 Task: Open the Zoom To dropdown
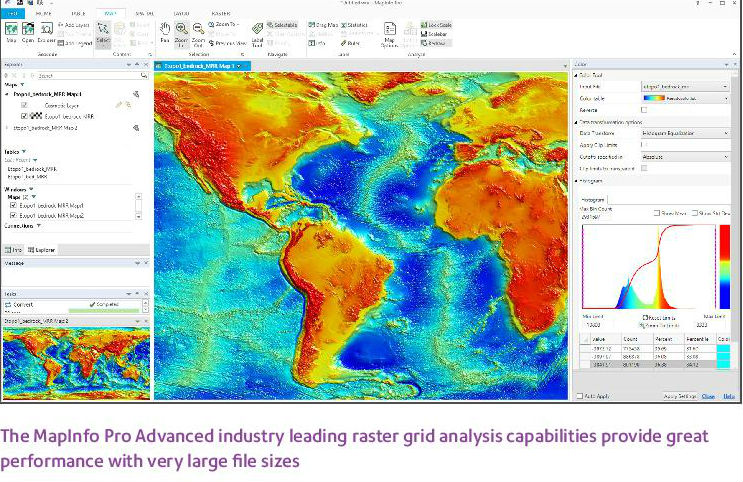pyautogui.click(x=224, y=24)
